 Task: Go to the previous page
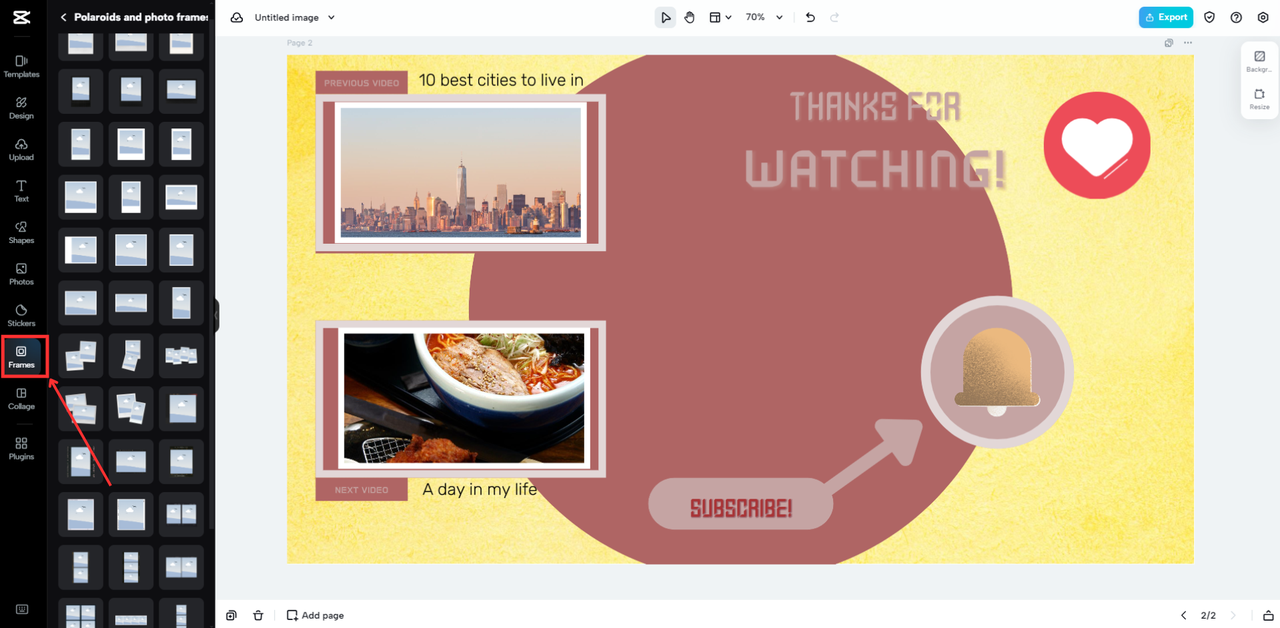[x=1184, y=615]
